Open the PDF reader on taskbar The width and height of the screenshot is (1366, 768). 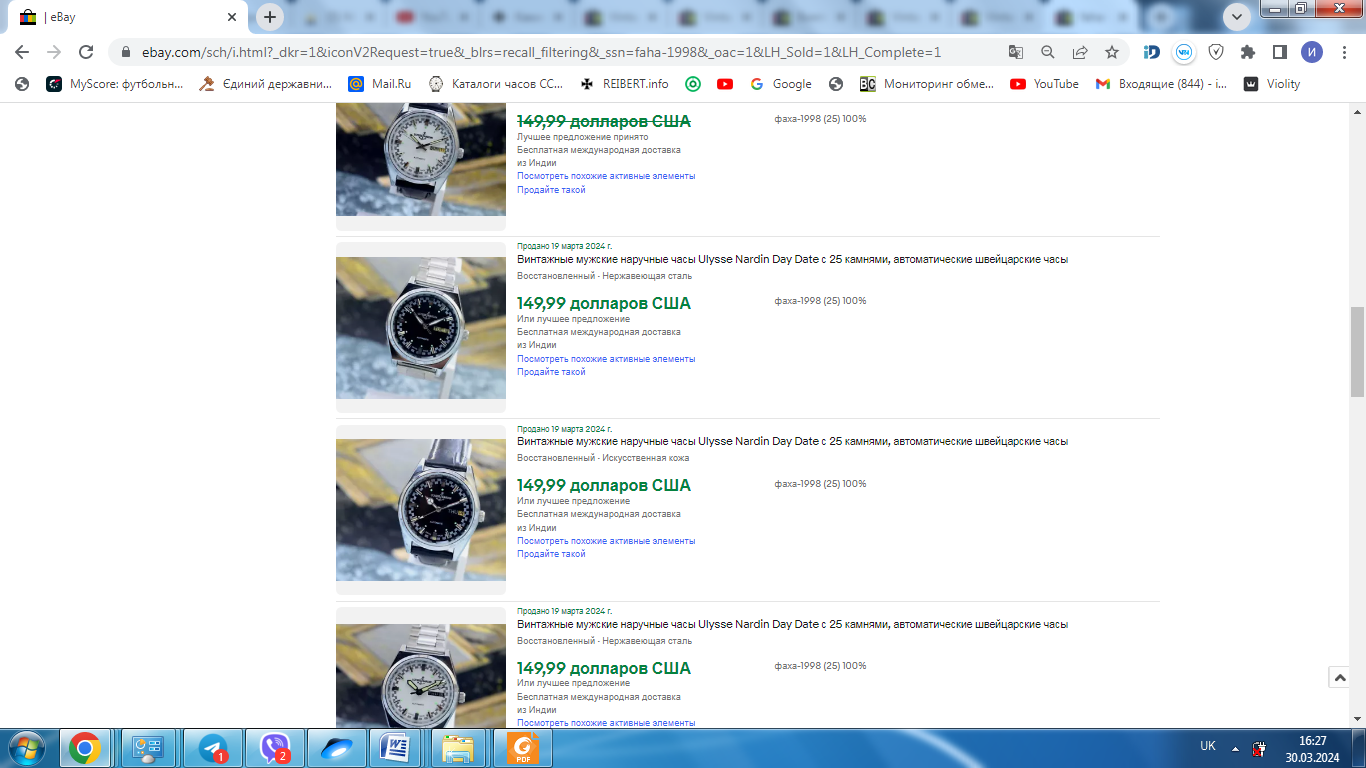tap(521, 748)
